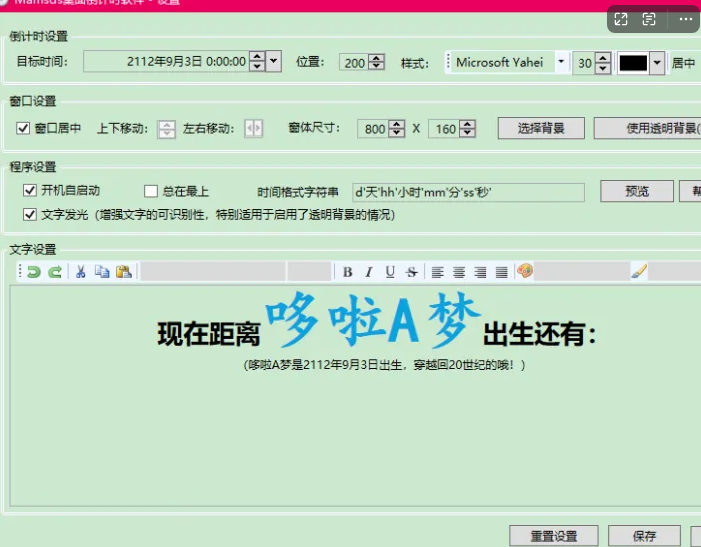Click the scissors cut icon

tap(81, 272)
